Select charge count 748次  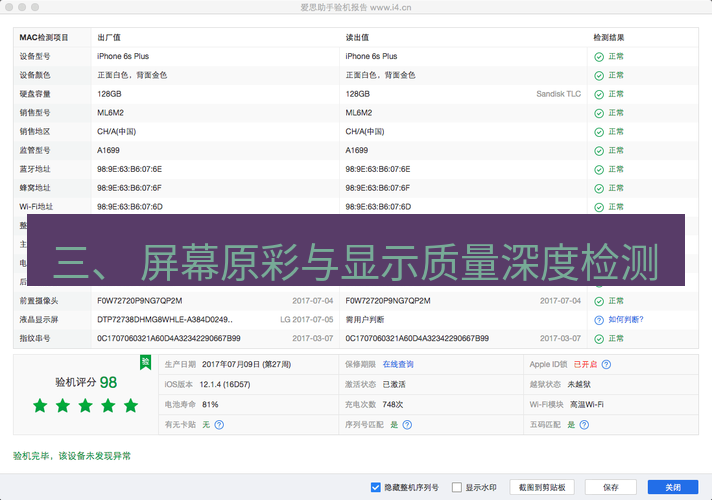(393, 404)
